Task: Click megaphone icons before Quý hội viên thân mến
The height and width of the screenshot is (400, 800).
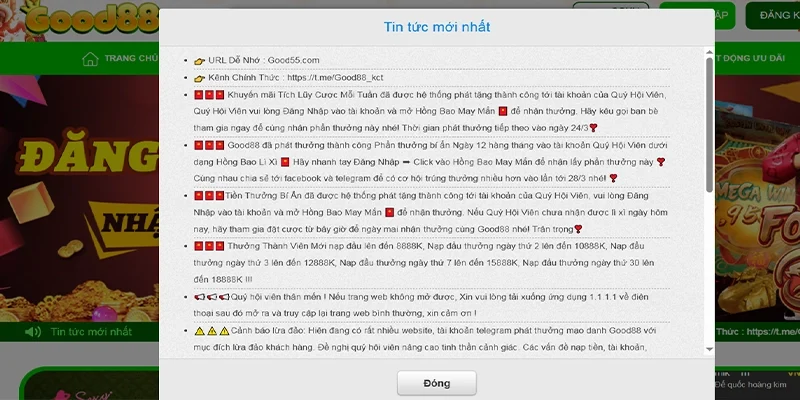Action: (x=212, y=297)
